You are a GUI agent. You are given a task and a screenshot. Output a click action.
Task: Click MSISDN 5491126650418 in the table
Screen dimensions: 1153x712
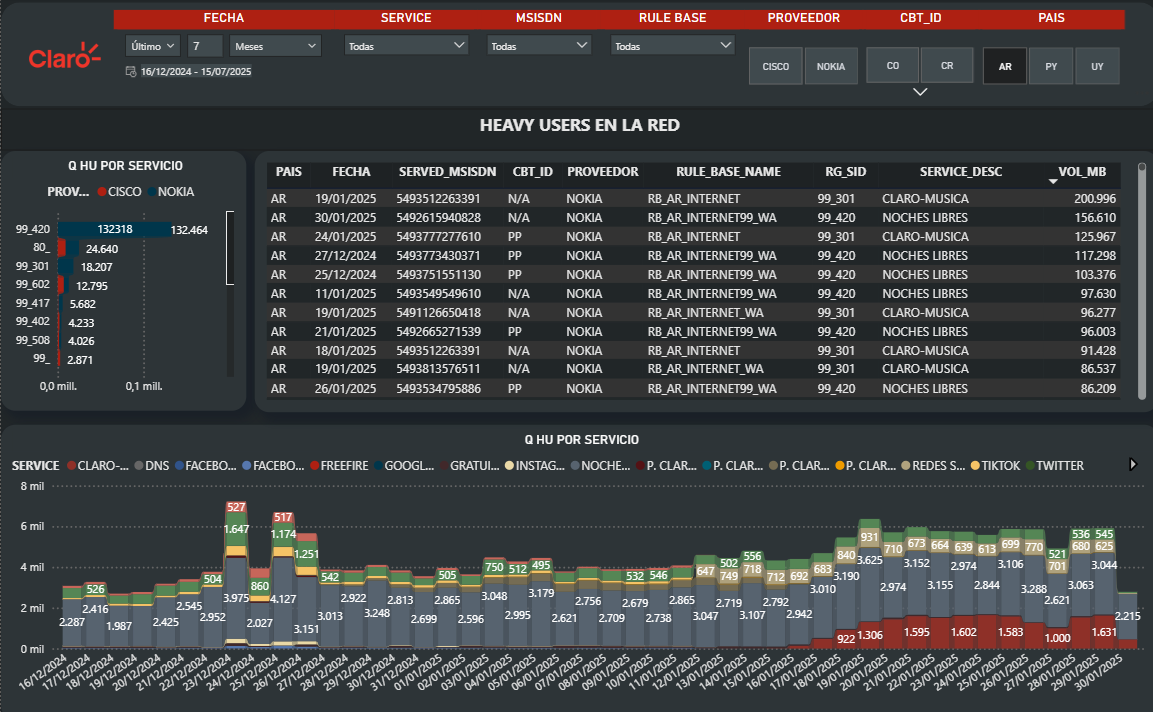[438, 313]
